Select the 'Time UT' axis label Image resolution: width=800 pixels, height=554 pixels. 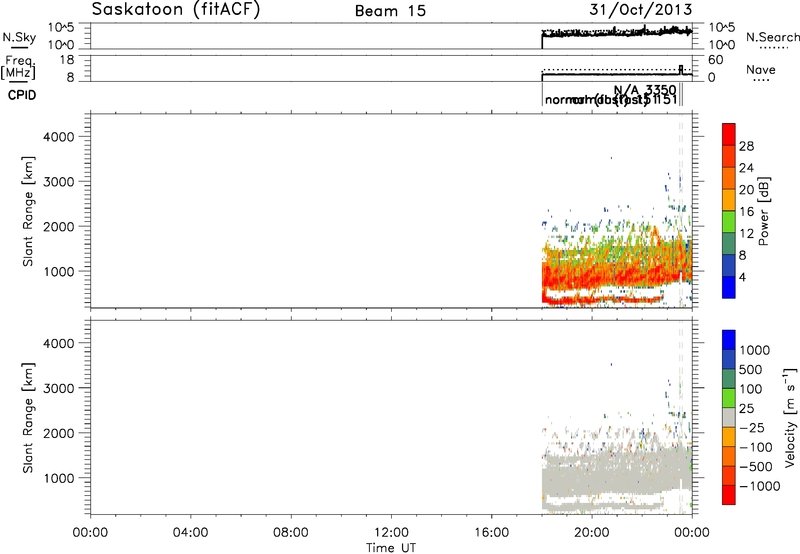coord(391,548)
